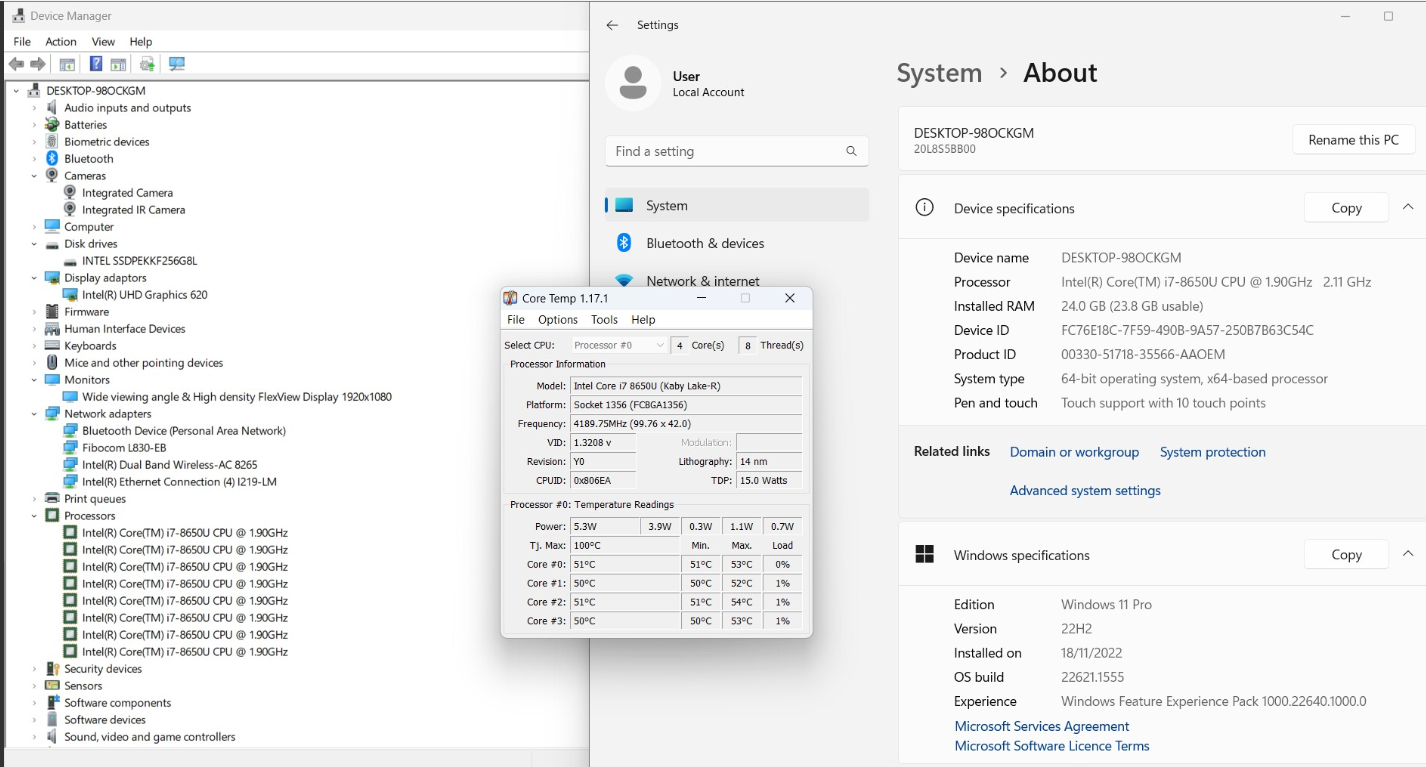
Task: Open the File menu in Device Manager
Action: point(22,41)
